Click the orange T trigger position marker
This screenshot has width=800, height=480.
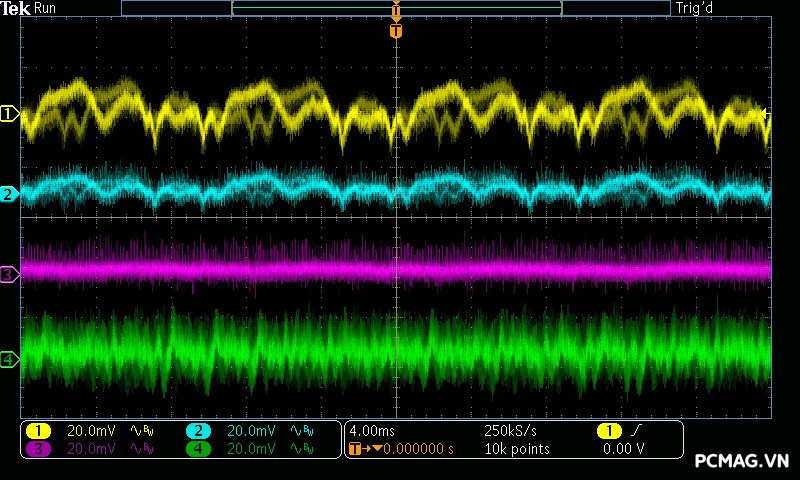[x=397, y=31]
